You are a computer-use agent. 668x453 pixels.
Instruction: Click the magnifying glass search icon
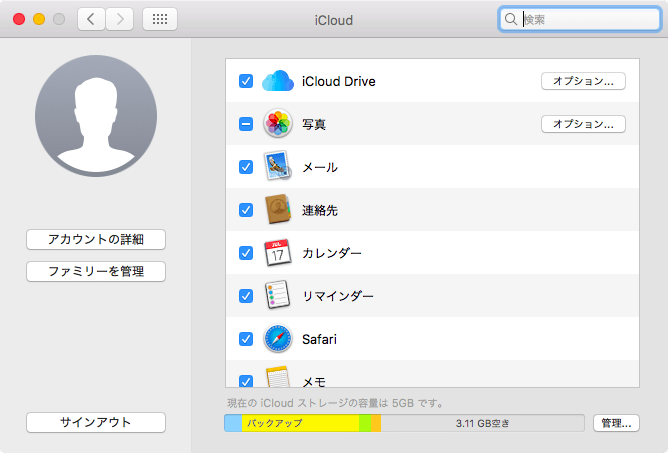coord(511,19)
